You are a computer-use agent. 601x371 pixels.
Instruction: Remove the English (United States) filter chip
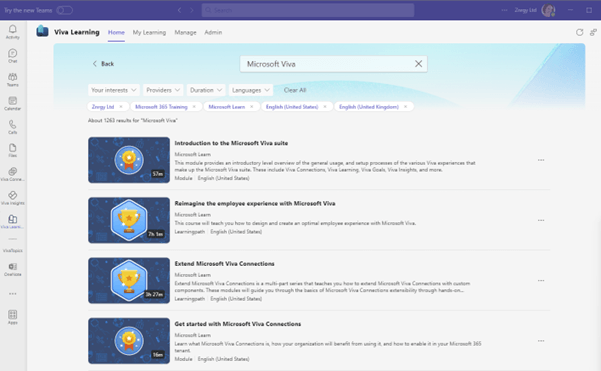(325, 107)
